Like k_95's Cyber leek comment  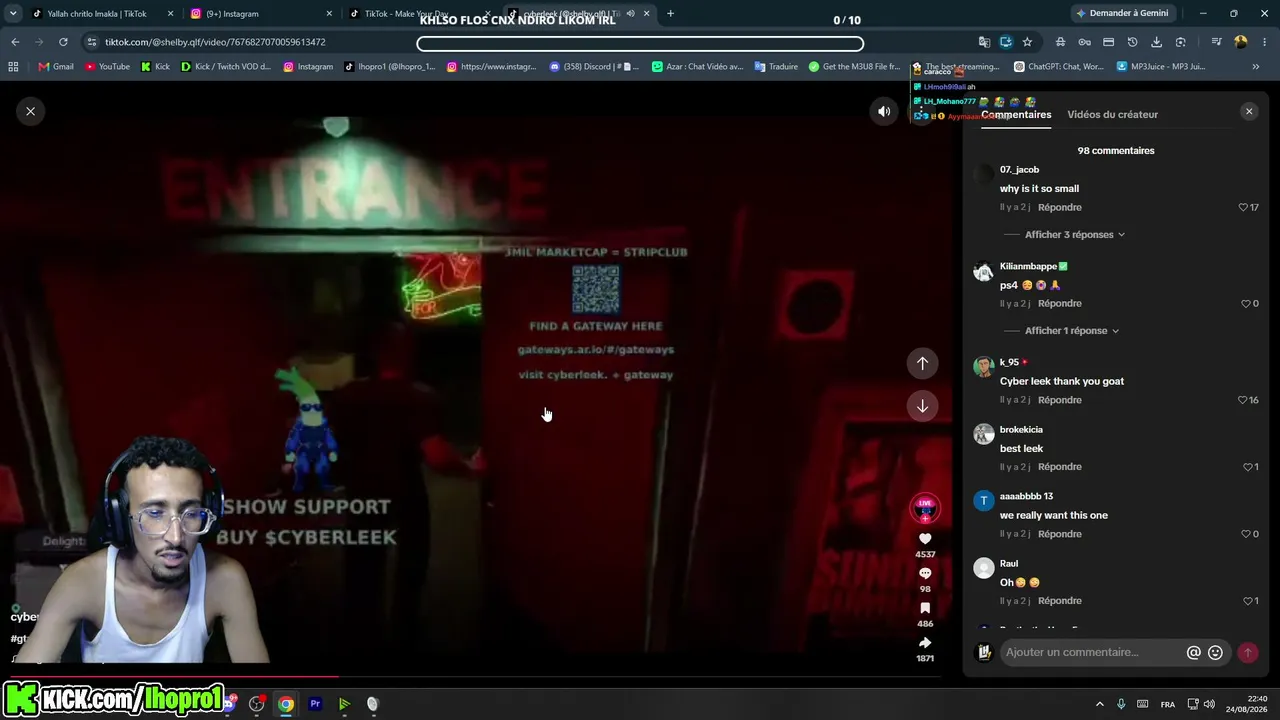pyautogui.click(x=1243, y=400)
